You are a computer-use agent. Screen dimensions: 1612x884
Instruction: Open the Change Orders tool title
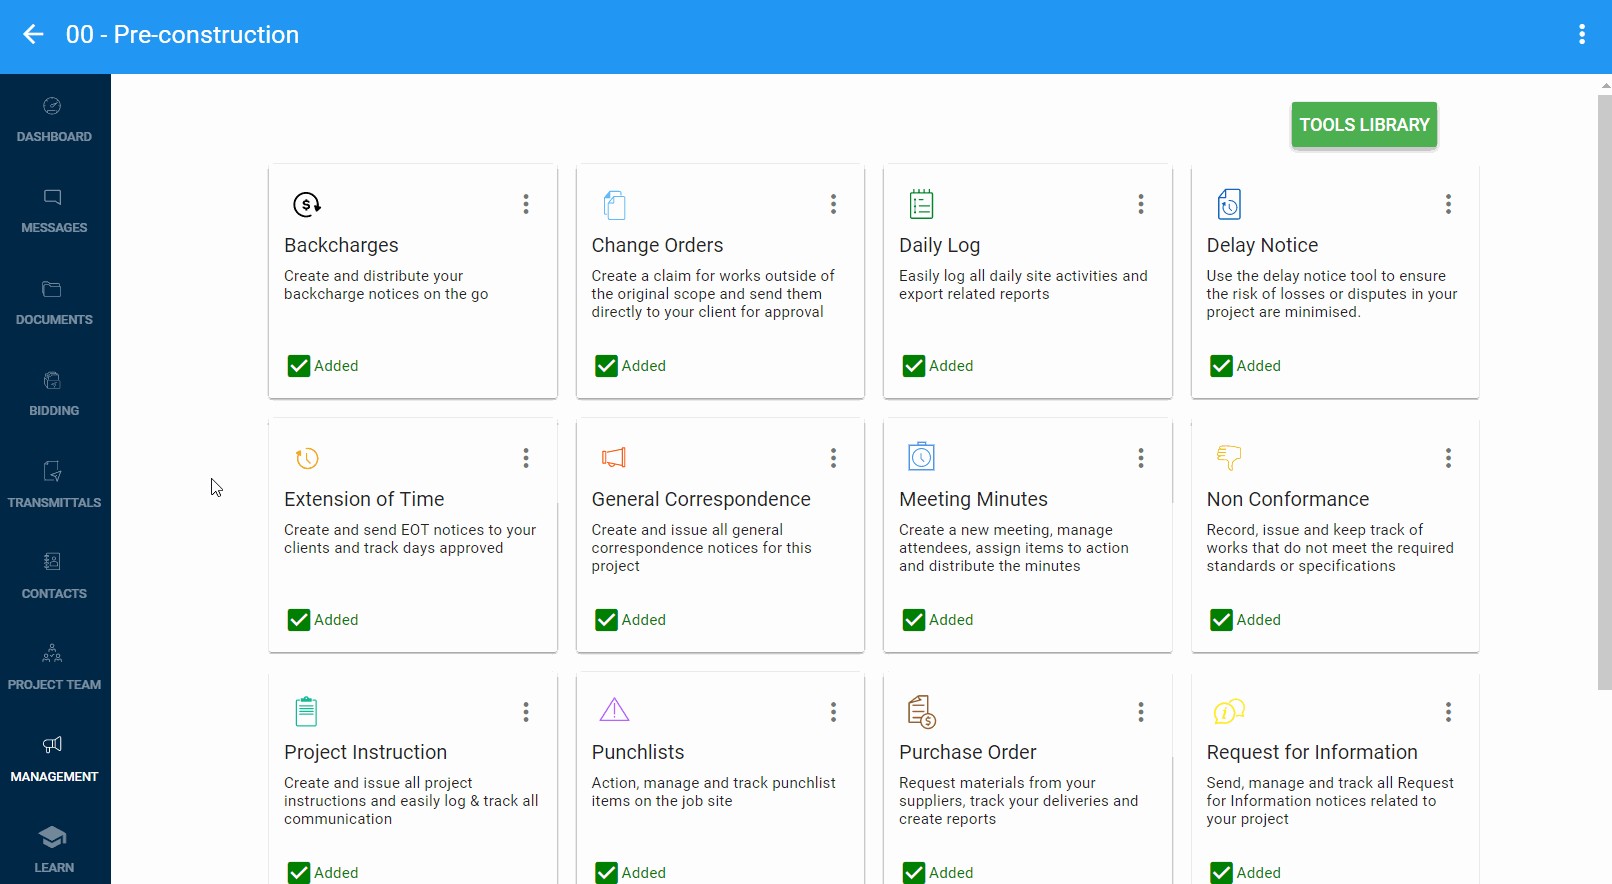tap(657, 245)
